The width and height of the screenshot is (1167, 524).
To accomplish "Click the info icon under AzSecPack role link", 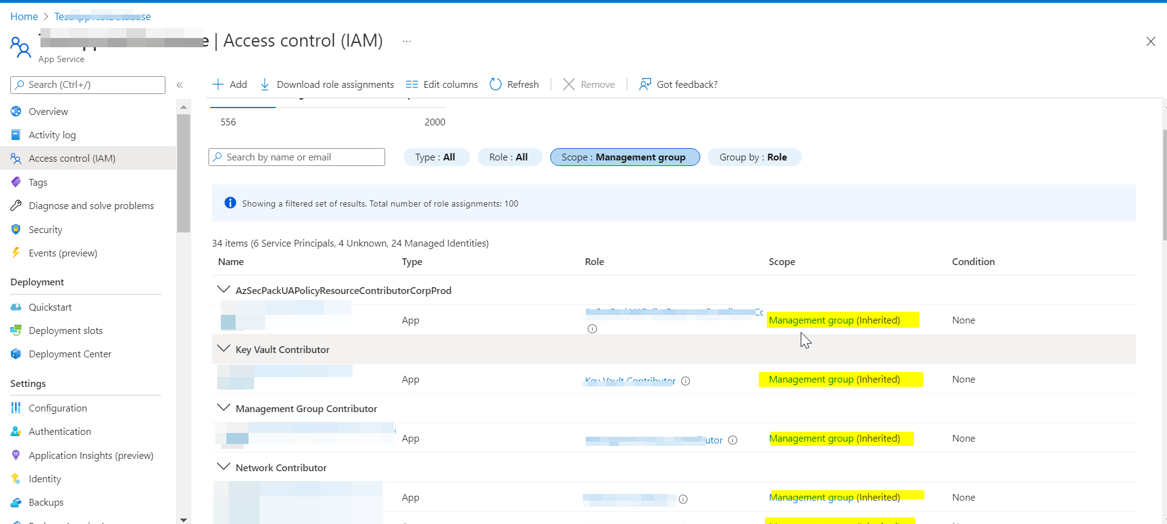I will (x=592, y=328).
